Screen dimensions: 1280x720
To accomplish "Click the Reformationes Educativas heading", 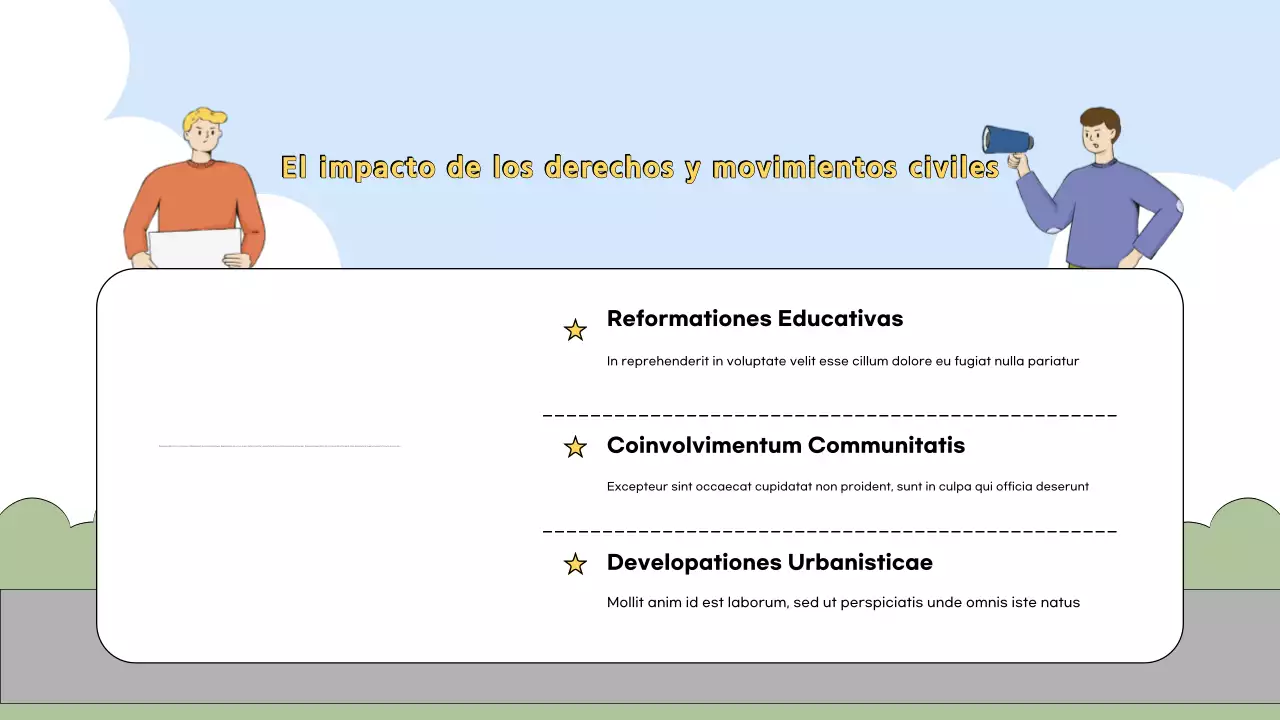I will [755, 319].
